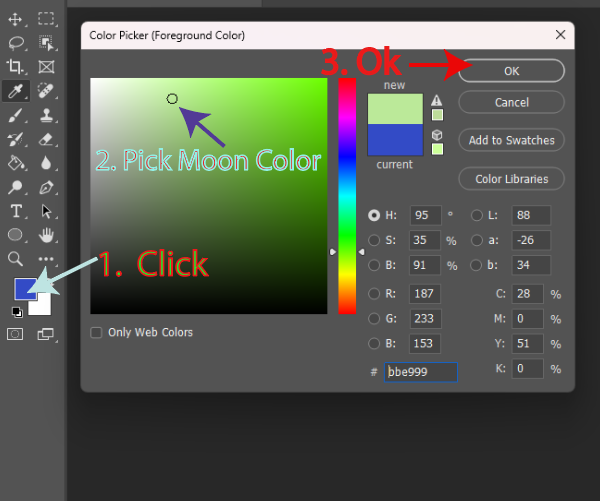Image resolution: width=600 pixels, height=504 pixels.
Task: Toggle Quick Mask mode icon
Action: pos(15,334)
